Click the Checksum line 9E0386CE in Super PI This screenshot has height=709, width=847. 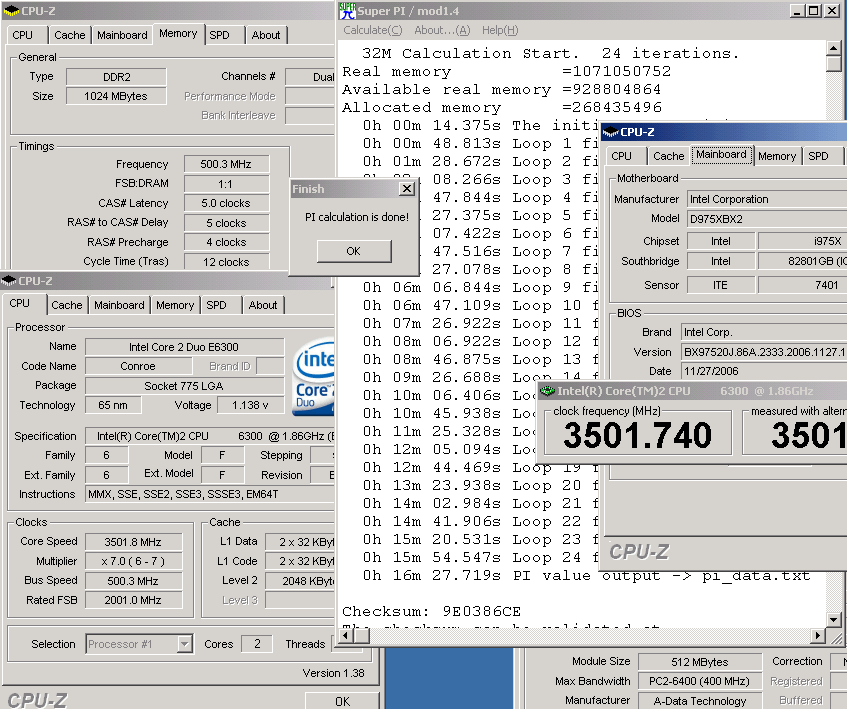[431, 611]
